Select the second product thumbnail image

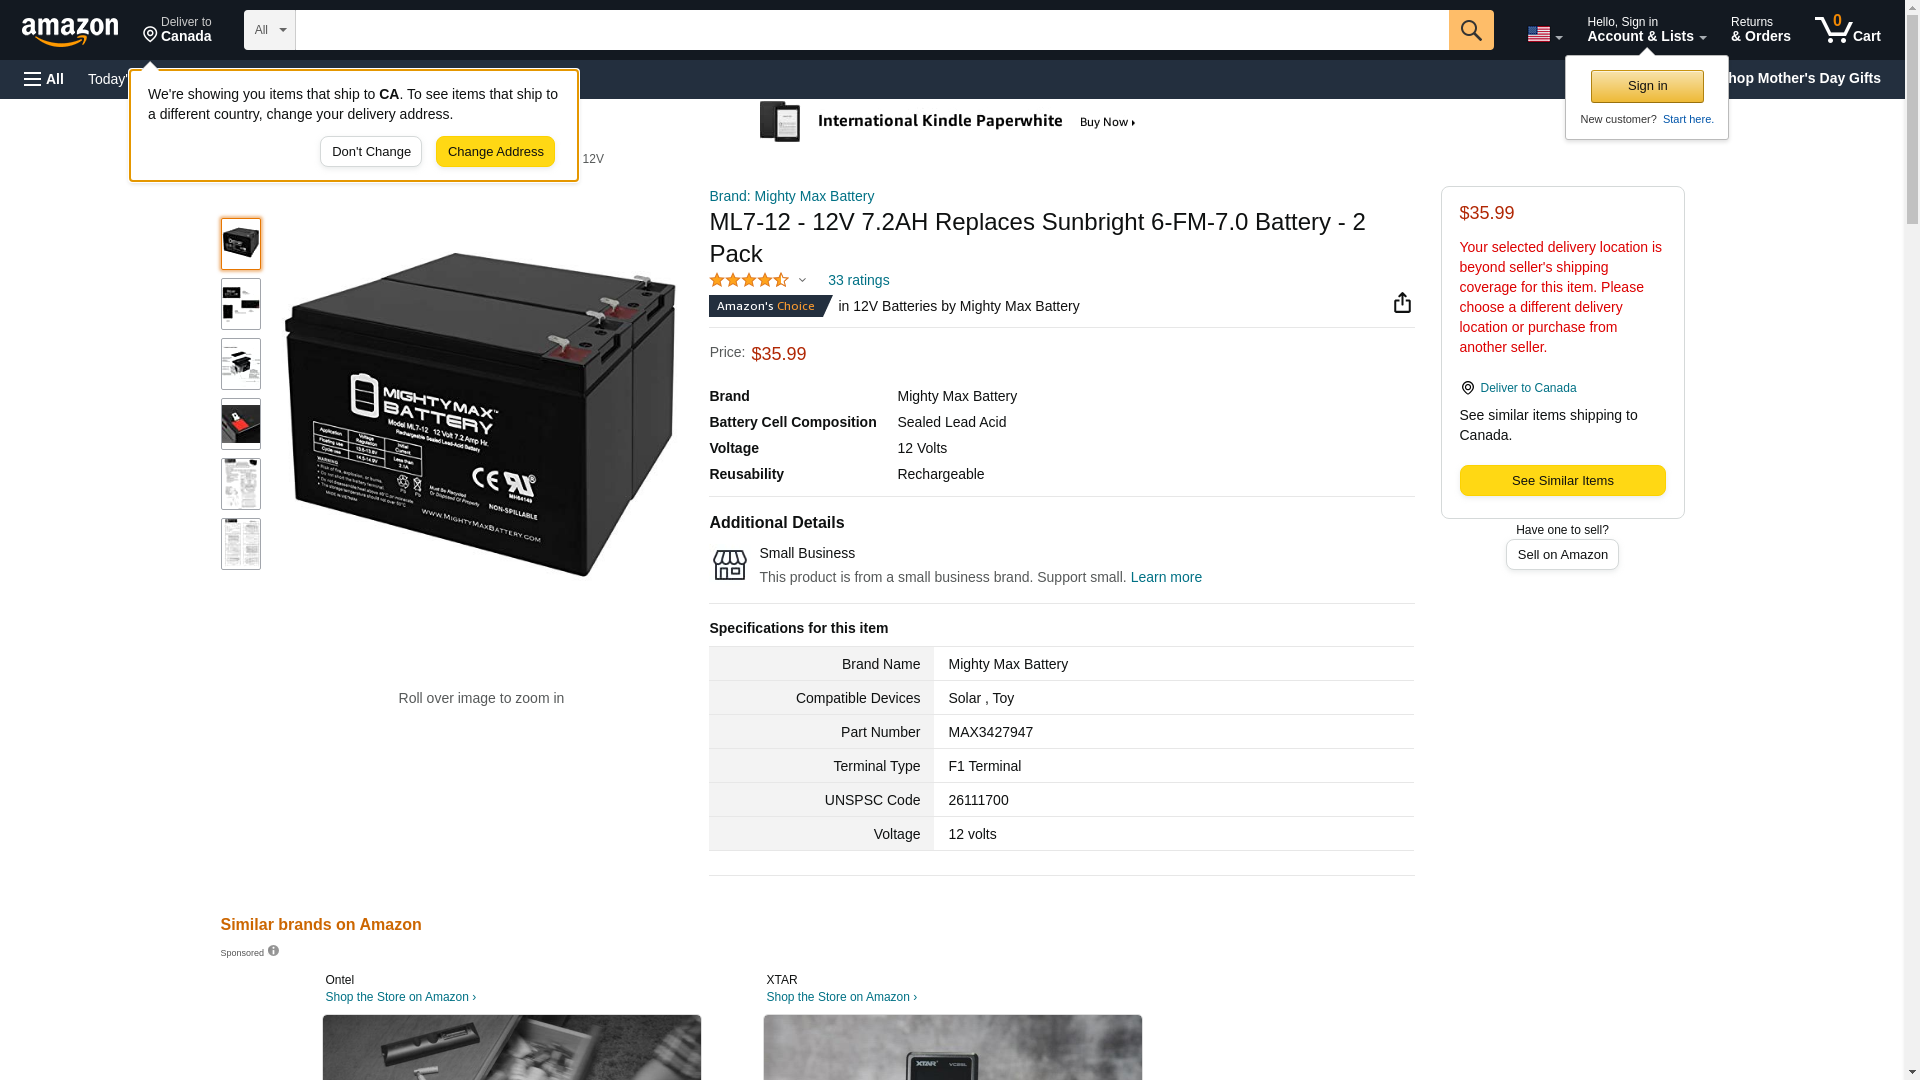pyautogui.click(x=241, y=304)
